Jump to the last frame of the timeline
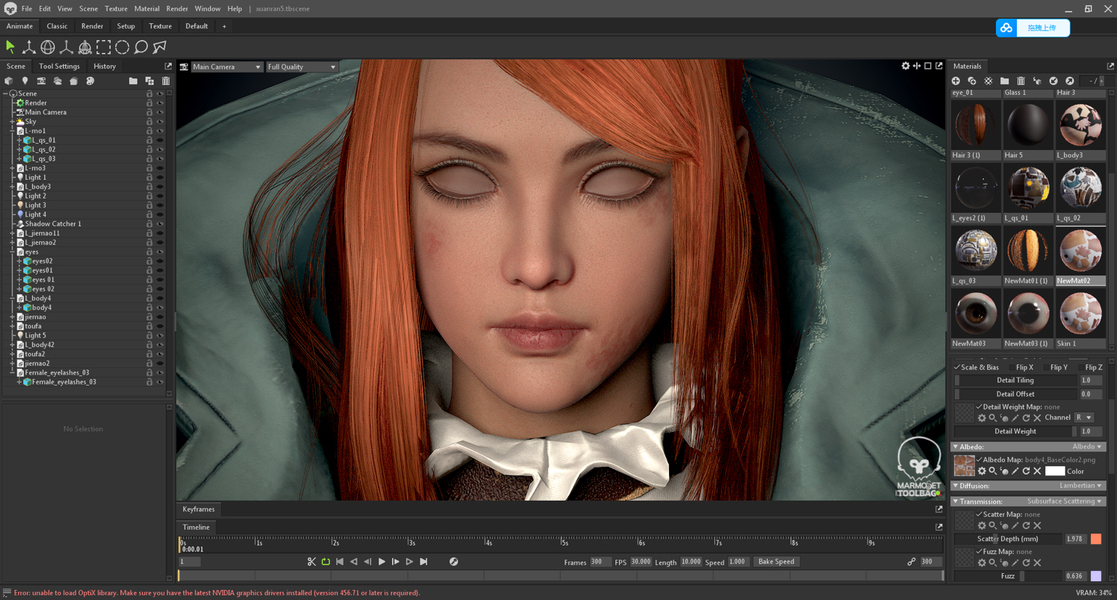 [x=424, y=562]
